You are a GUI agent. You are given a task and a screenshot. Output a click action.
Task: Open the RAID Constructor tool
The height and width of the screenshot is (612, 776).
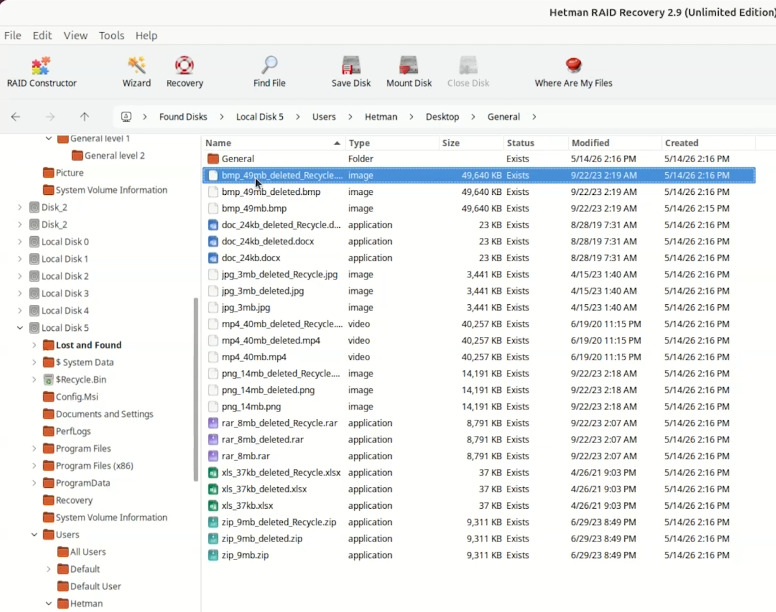coord(42,73)
